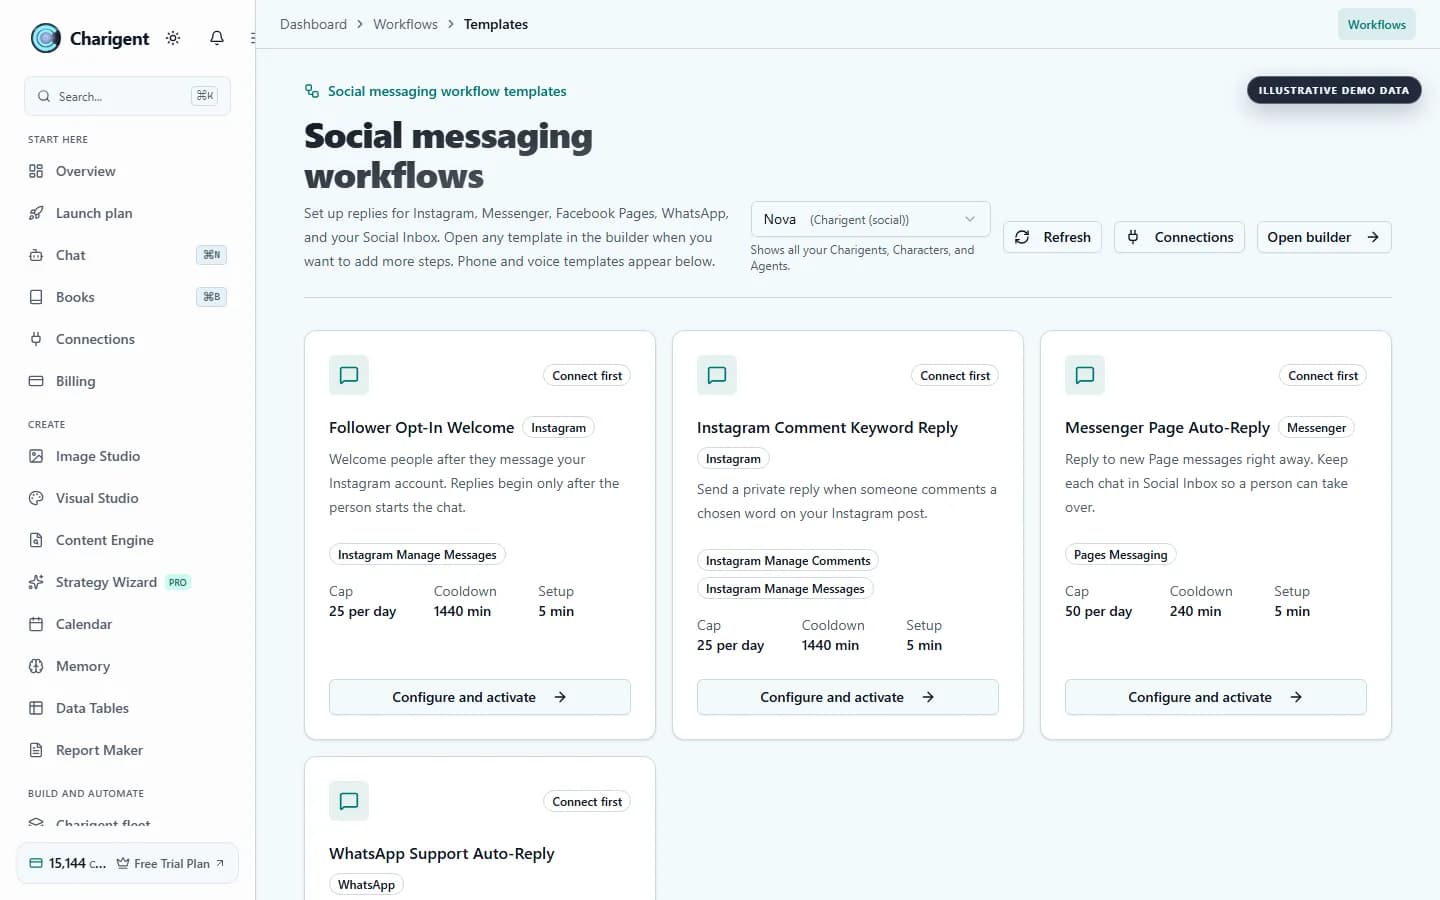Click the Illustrative Demo Data badge
The width and height of the screenshot is (1440, 900).
click(x=1334, y=90)
